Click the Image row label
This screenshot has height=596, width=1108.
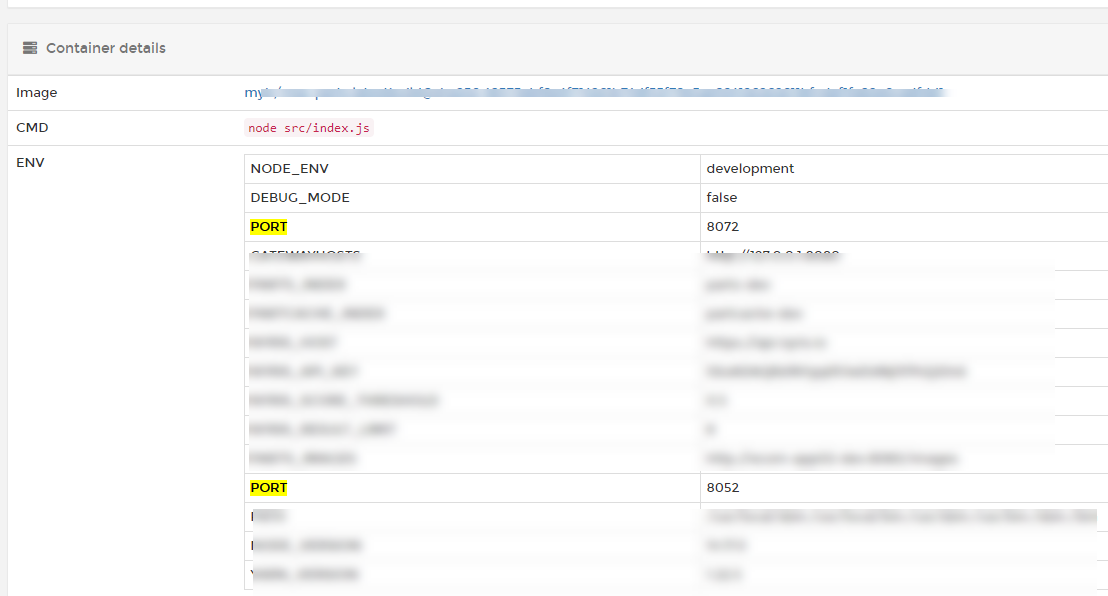coord(37,93)
